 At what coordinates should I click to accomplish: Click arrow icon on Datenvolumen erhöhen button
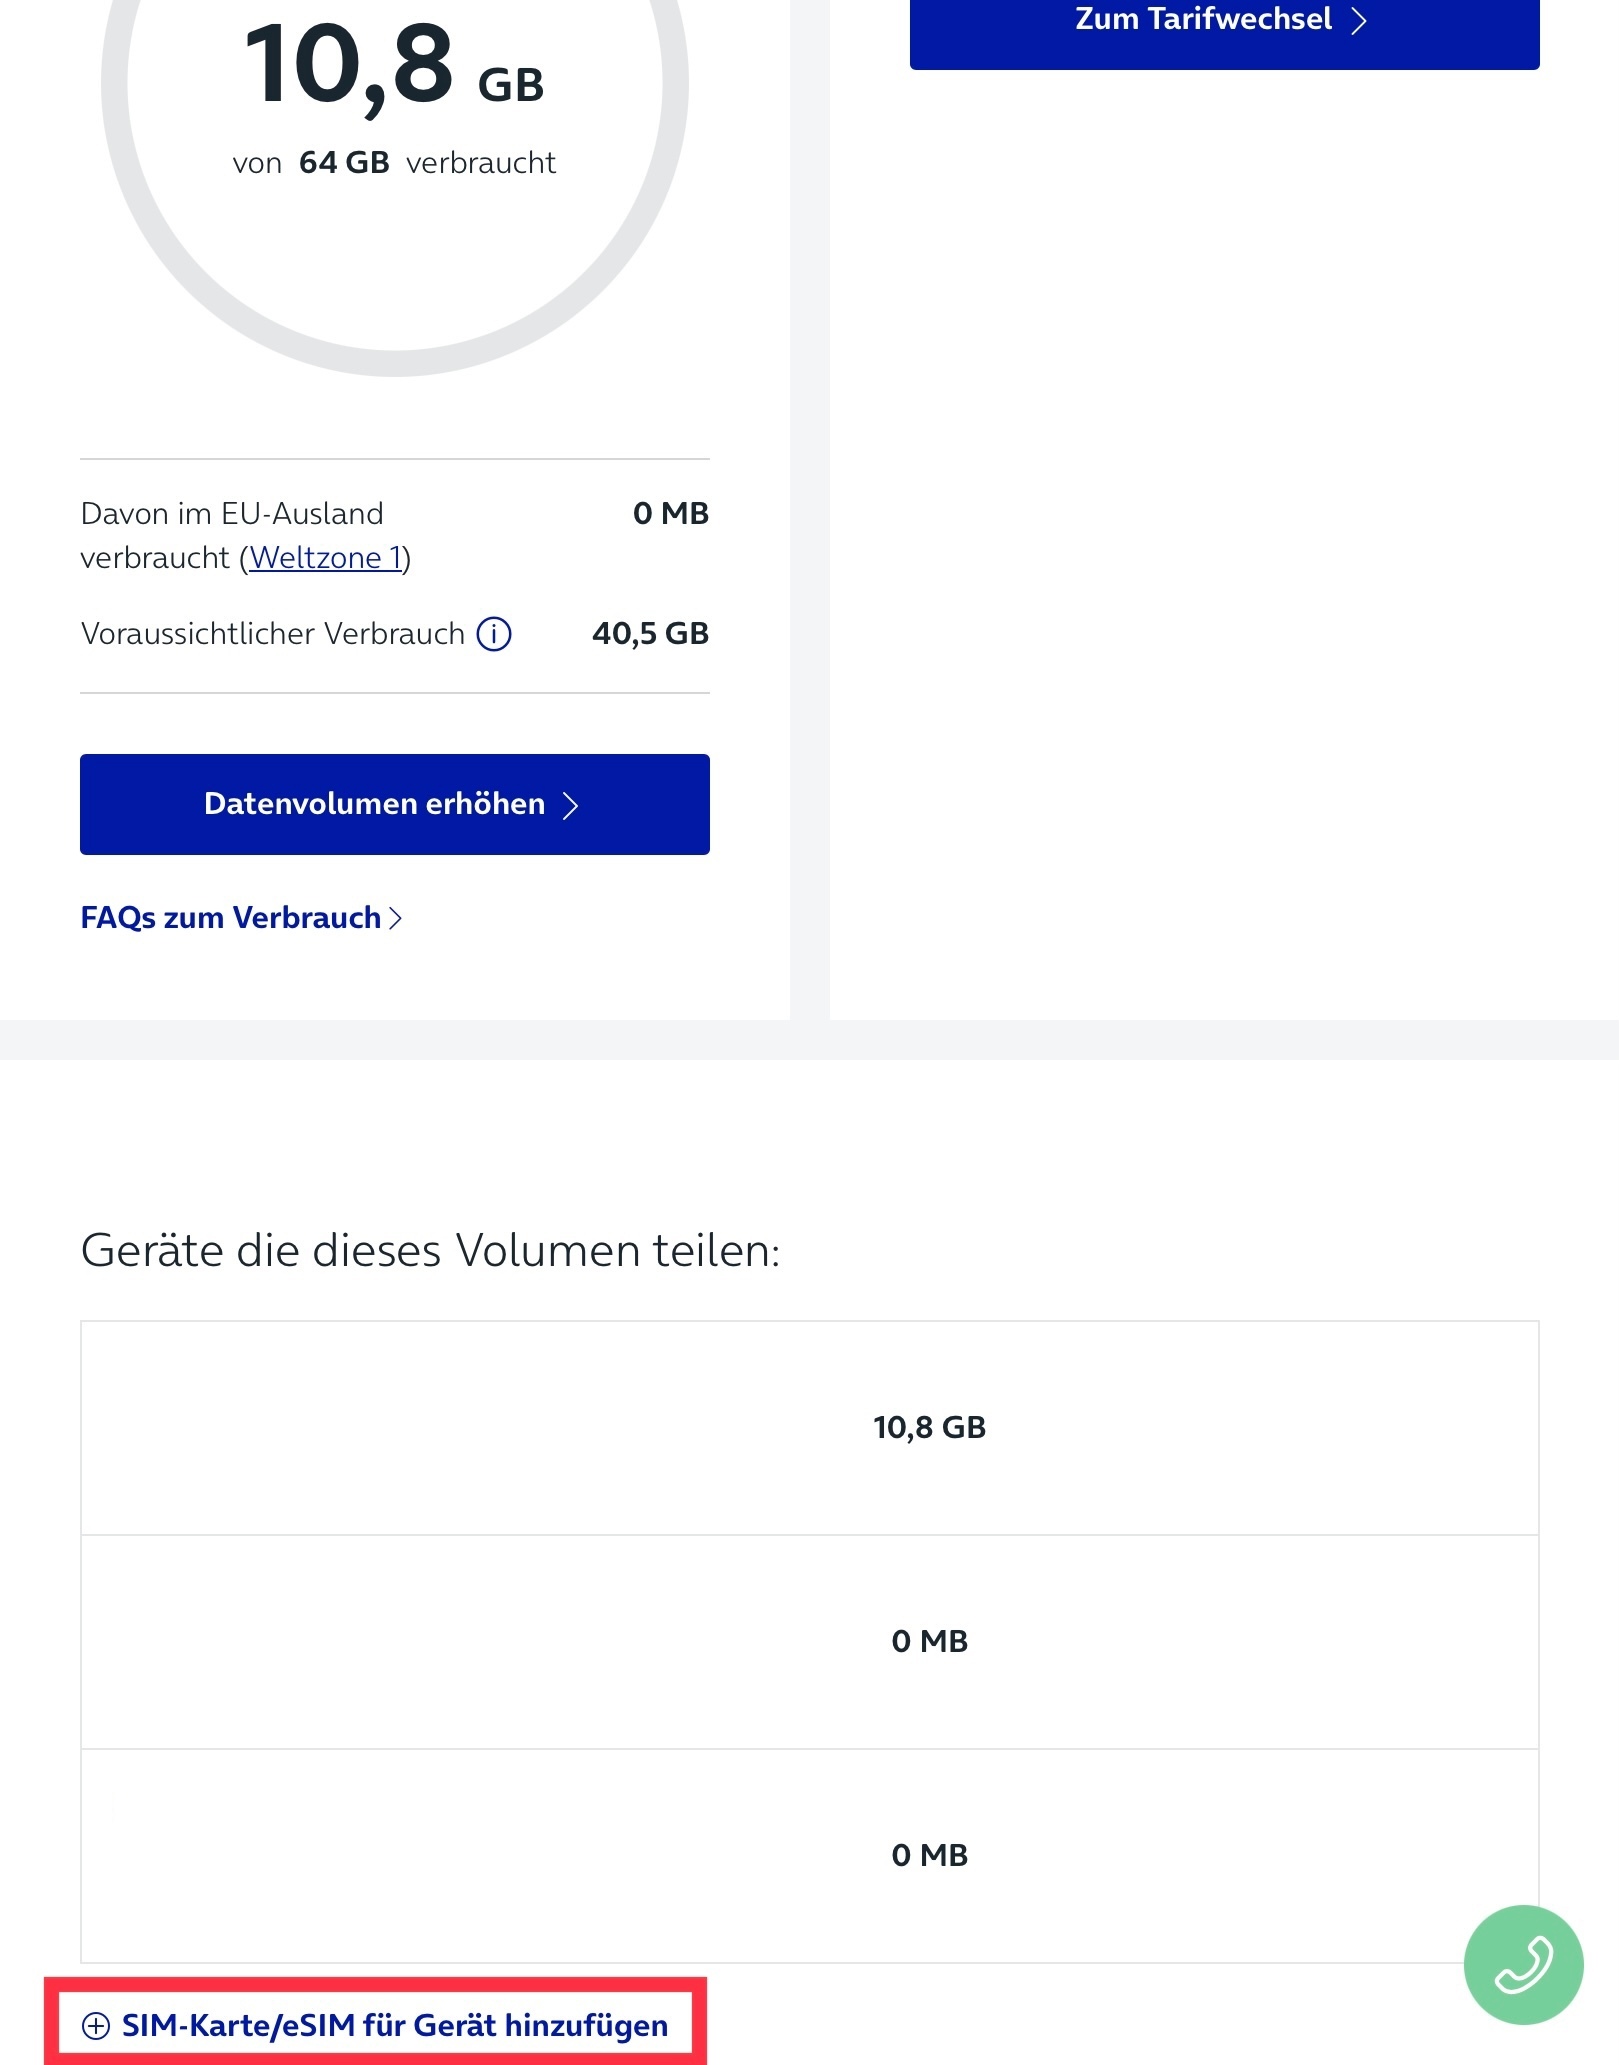tap(570, 805)
